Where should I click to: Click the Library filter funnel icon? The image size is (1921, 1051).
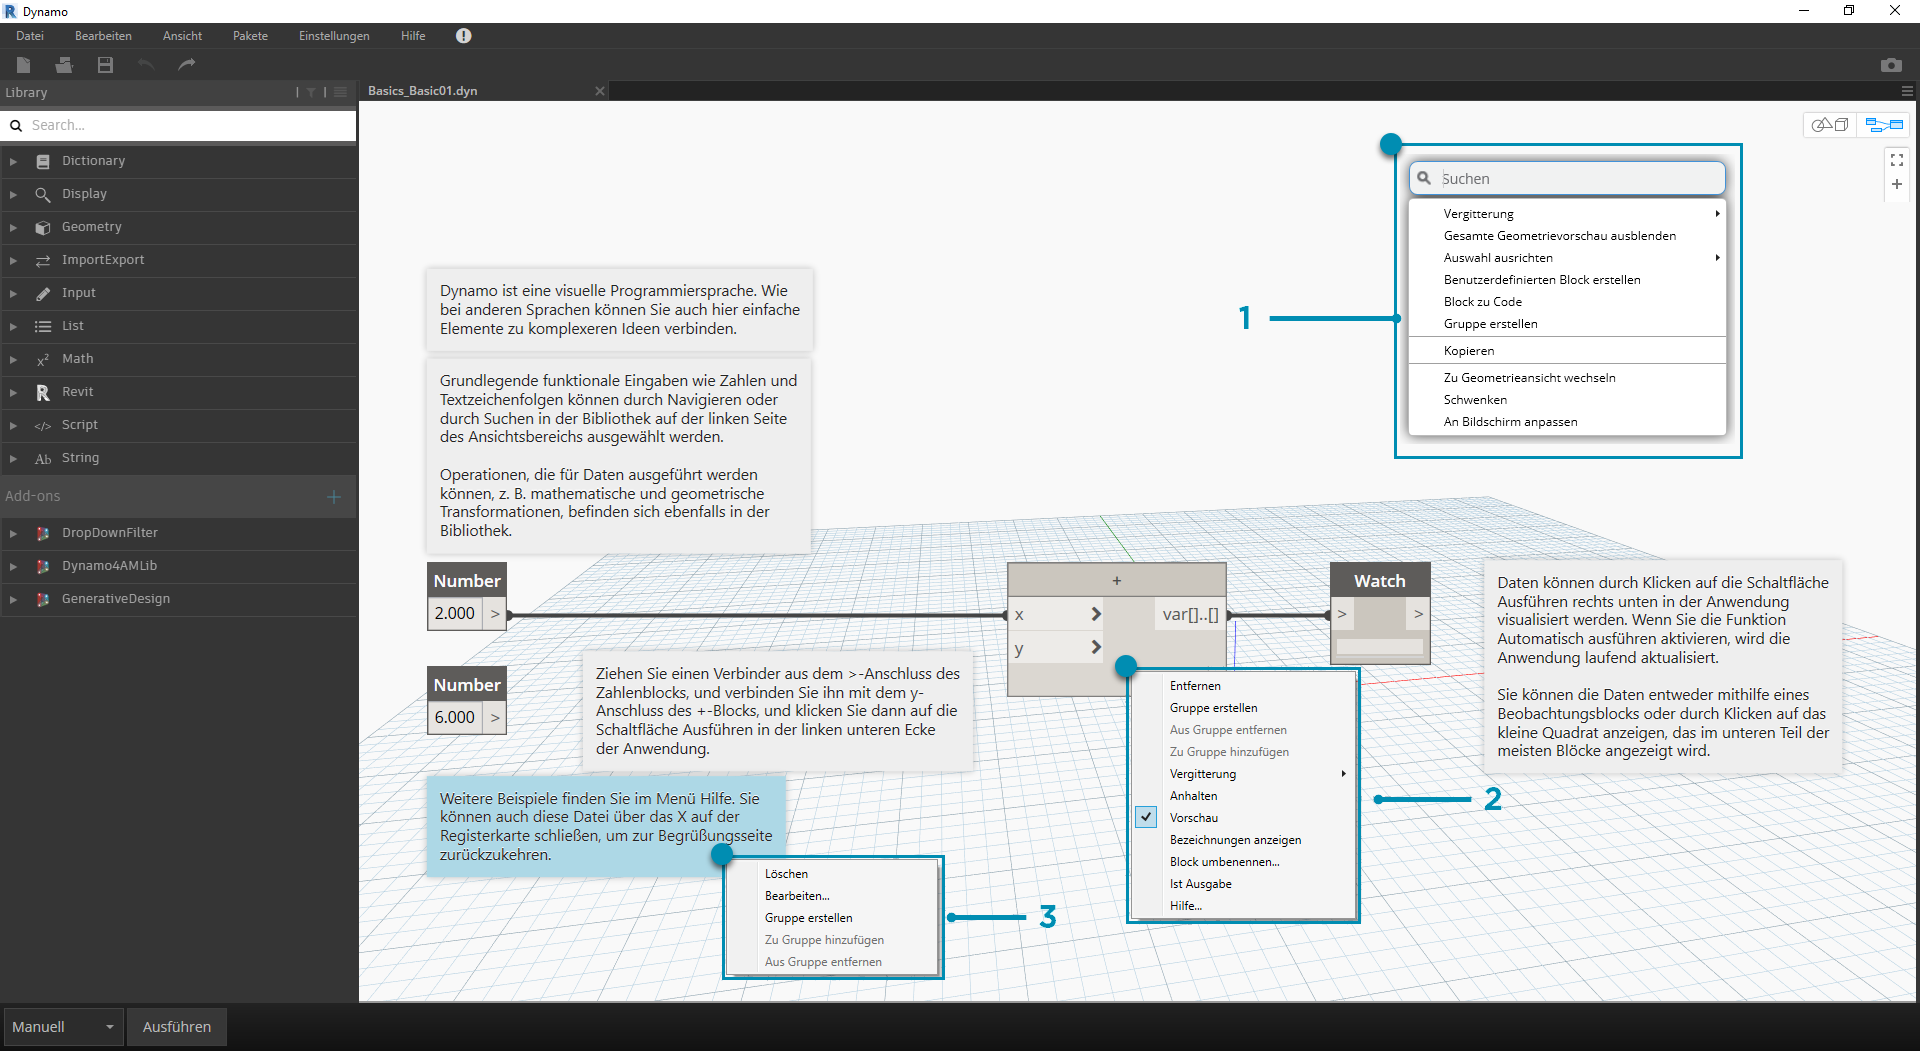click(x=311, y=92)
